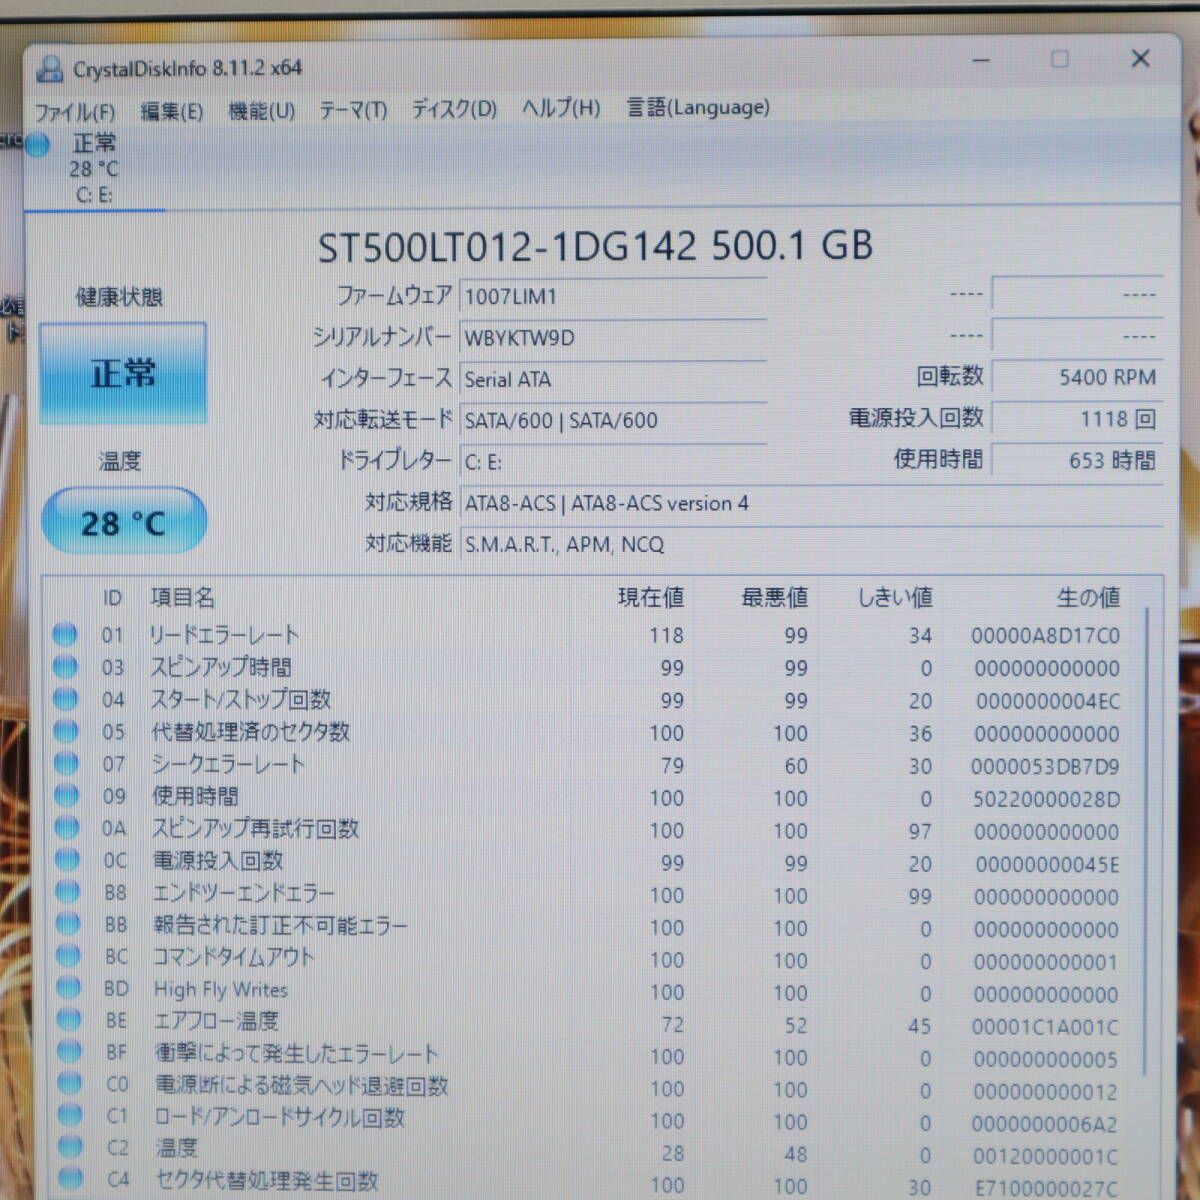Click the serial number field WBYKTW9D
1200x1200 pixels.
pos(613,337)
